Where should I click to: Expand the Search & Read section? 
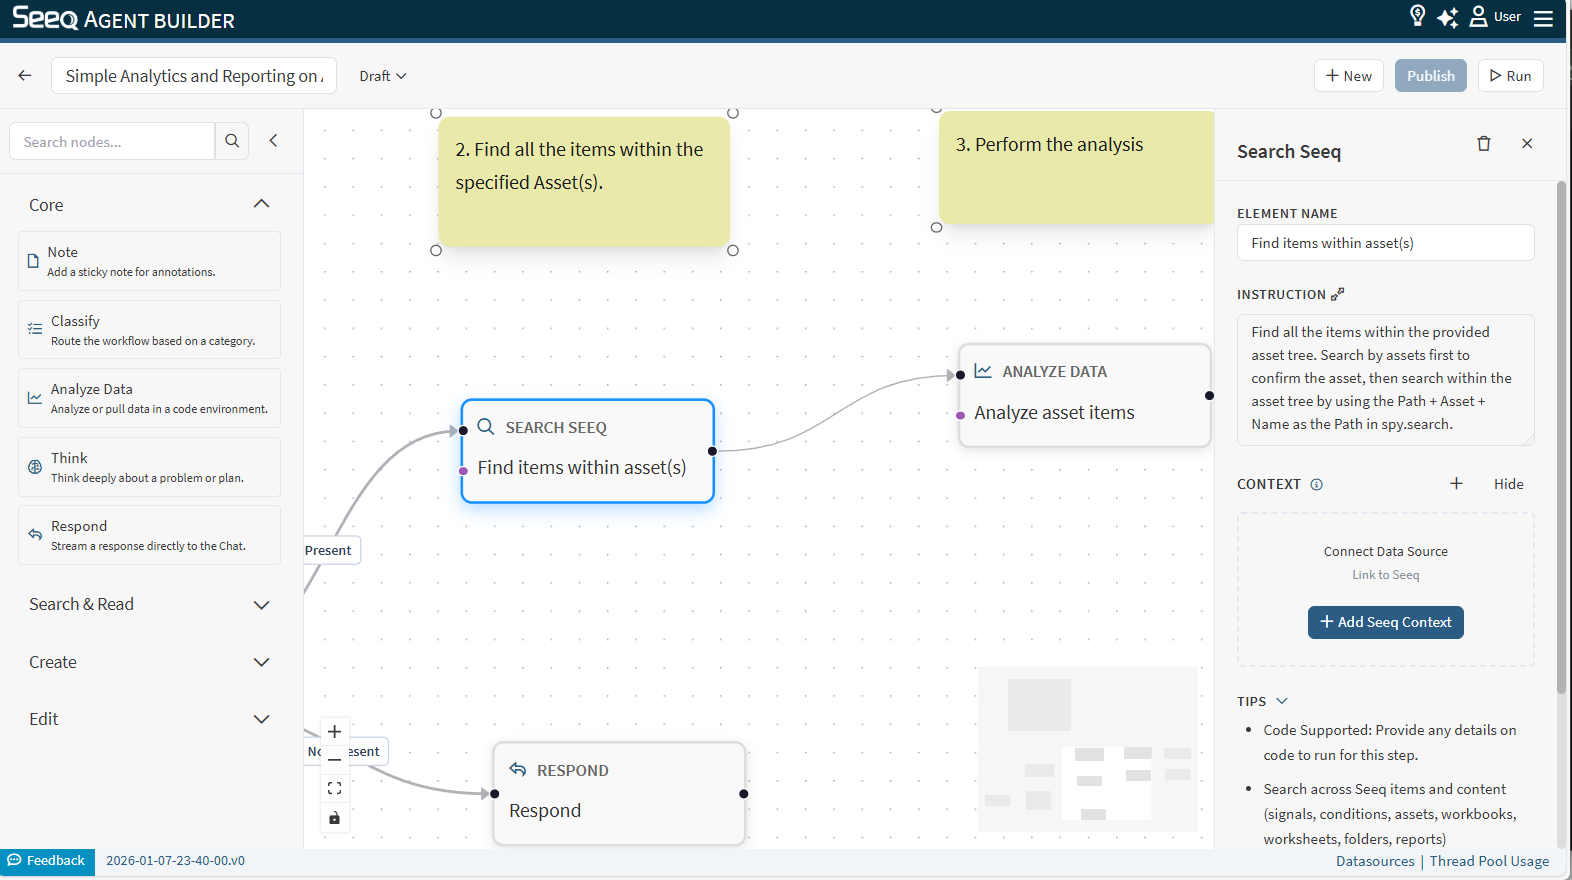click(262, 605)
